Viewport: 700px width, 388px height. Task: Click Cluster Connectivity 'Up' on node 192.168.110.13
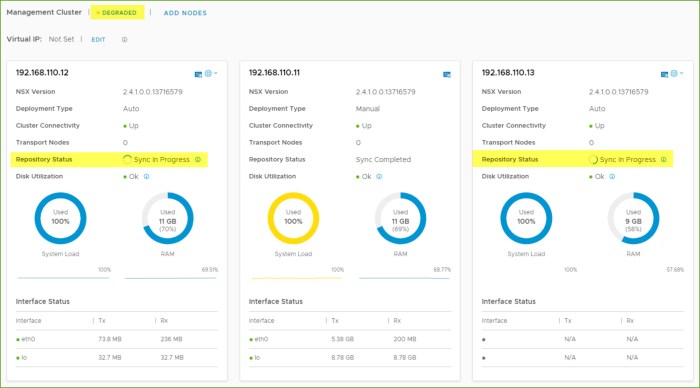point(597,126)
